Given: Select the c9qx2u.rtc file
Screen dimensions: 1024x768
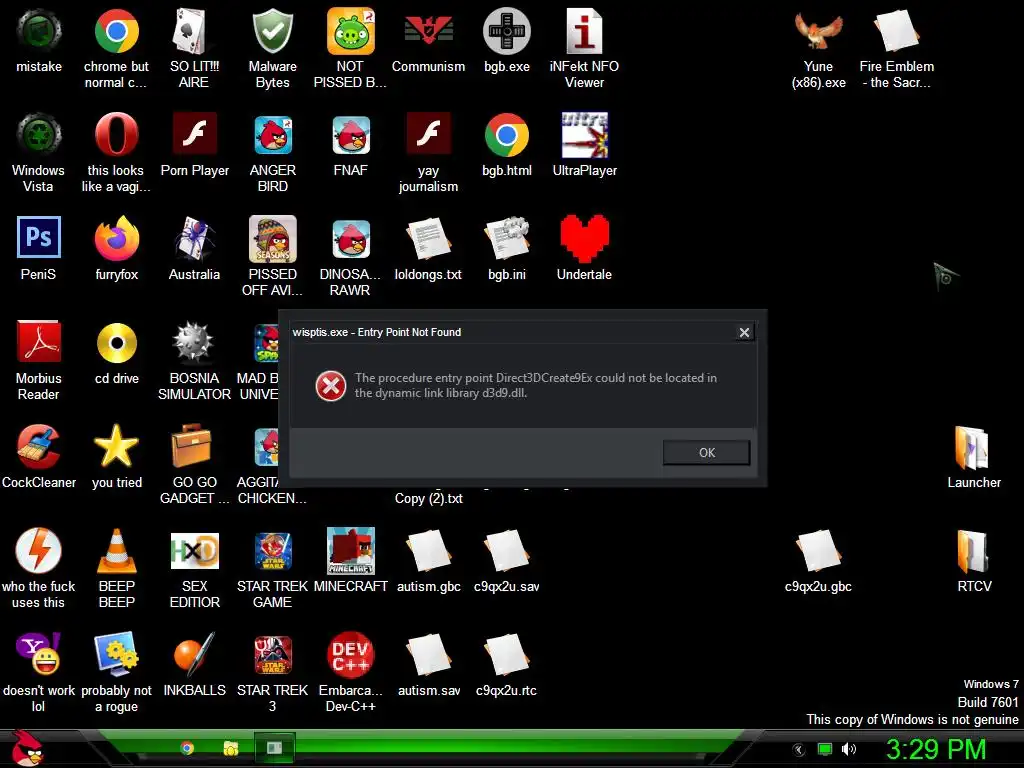Looking at the screenshot, I should (506, 654).
